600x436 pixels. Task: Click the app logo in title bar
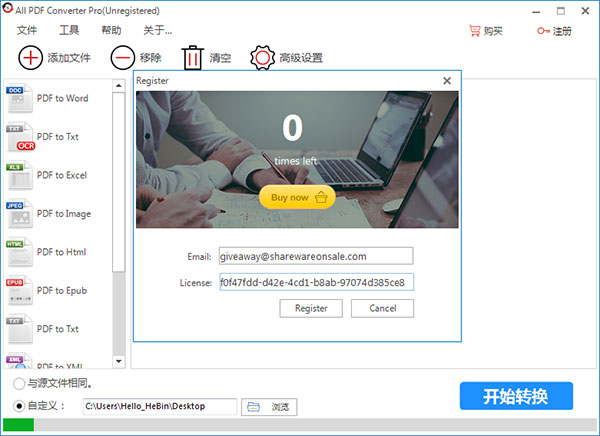click(x=7, y=8)
